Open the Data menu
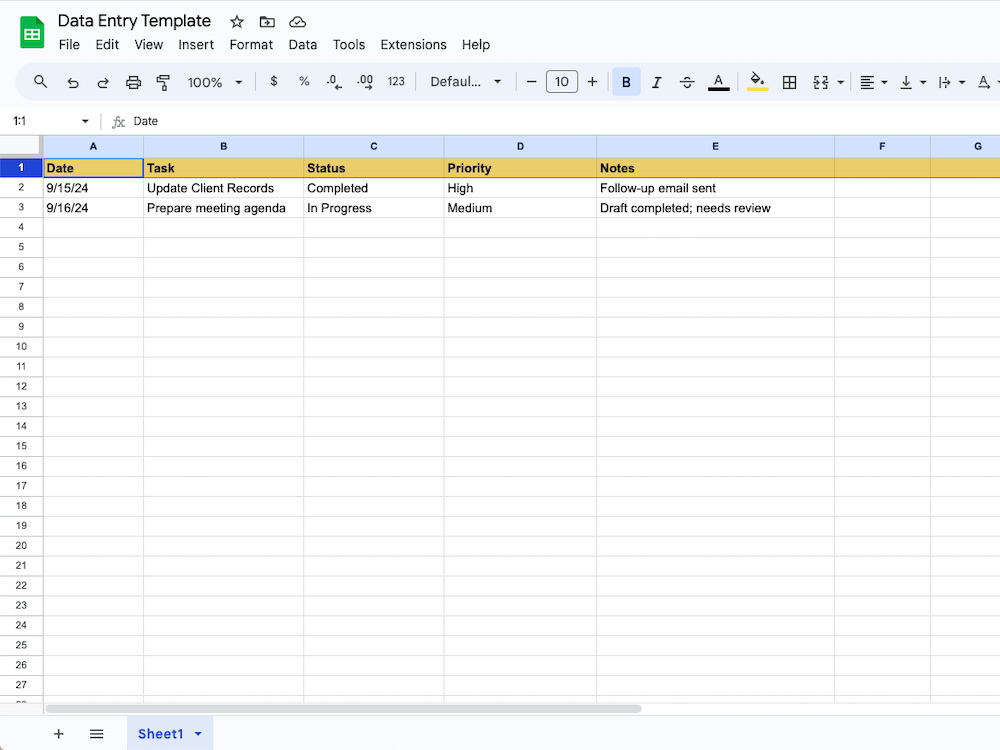Viewport: 1000px width, 750px height. [x=303, y=45]
